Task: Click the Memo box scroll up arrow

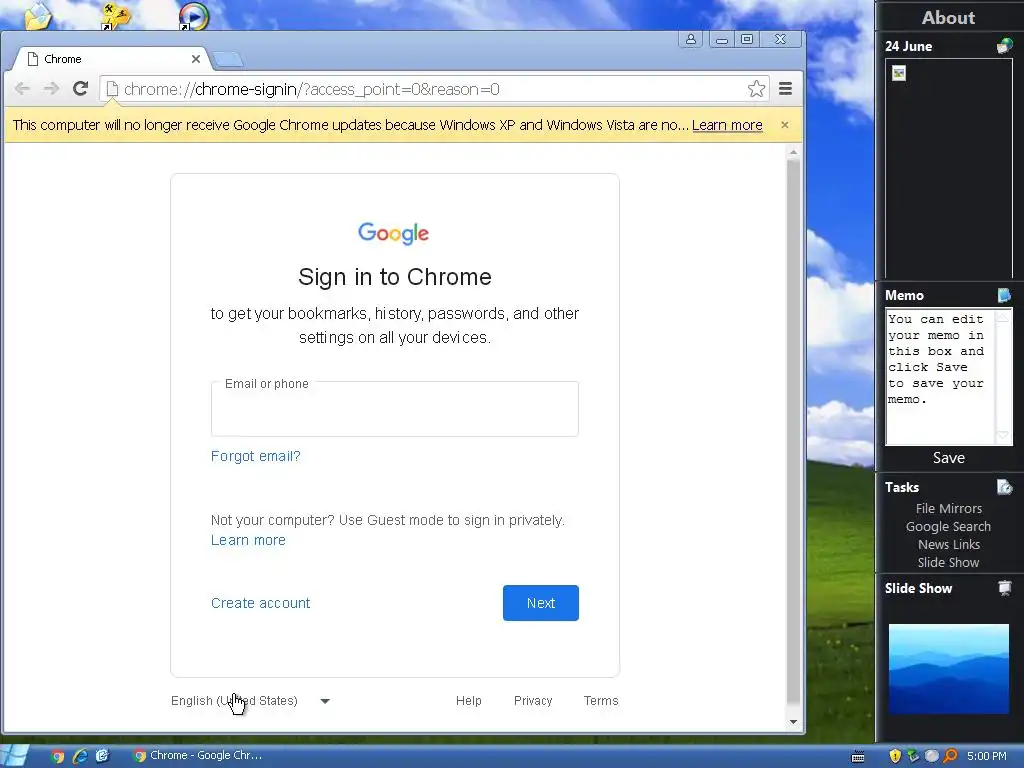Action: point(1002,316)
